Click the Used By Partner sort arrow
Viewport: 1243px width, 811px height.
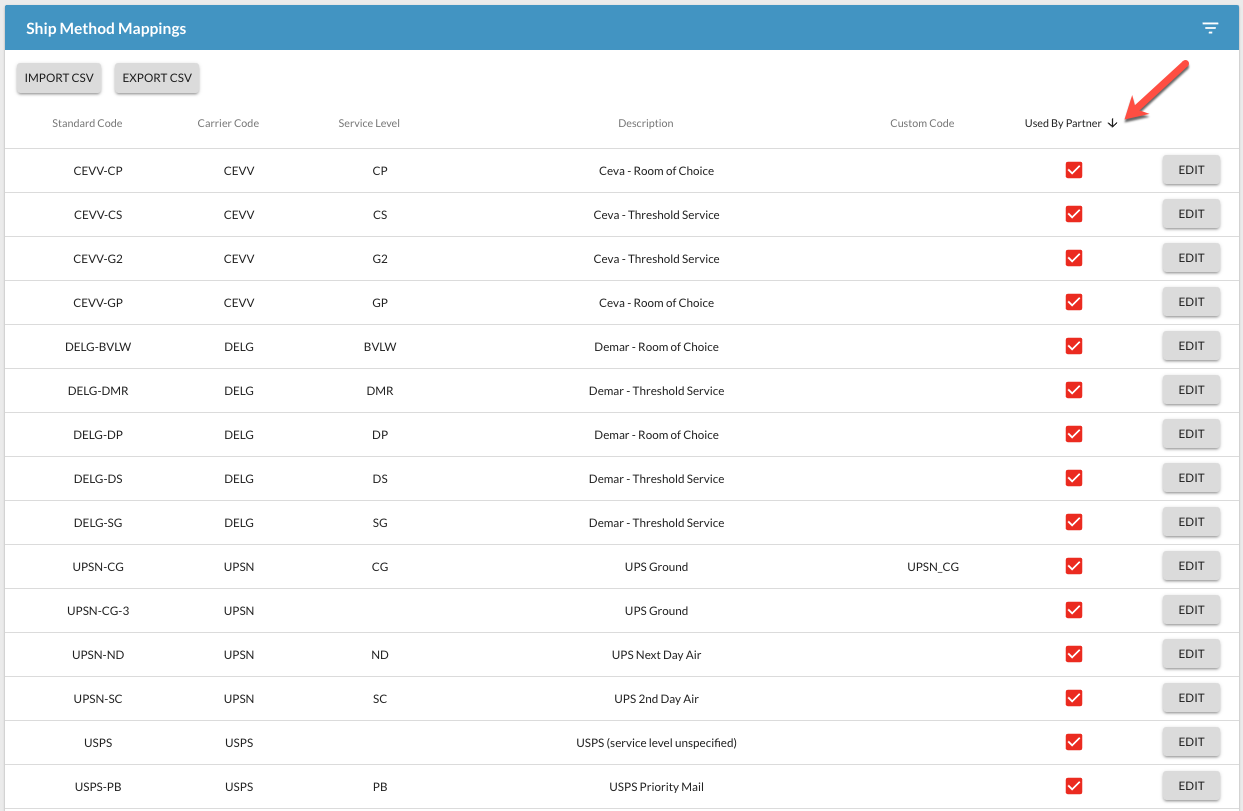(x=1112, y=124)
